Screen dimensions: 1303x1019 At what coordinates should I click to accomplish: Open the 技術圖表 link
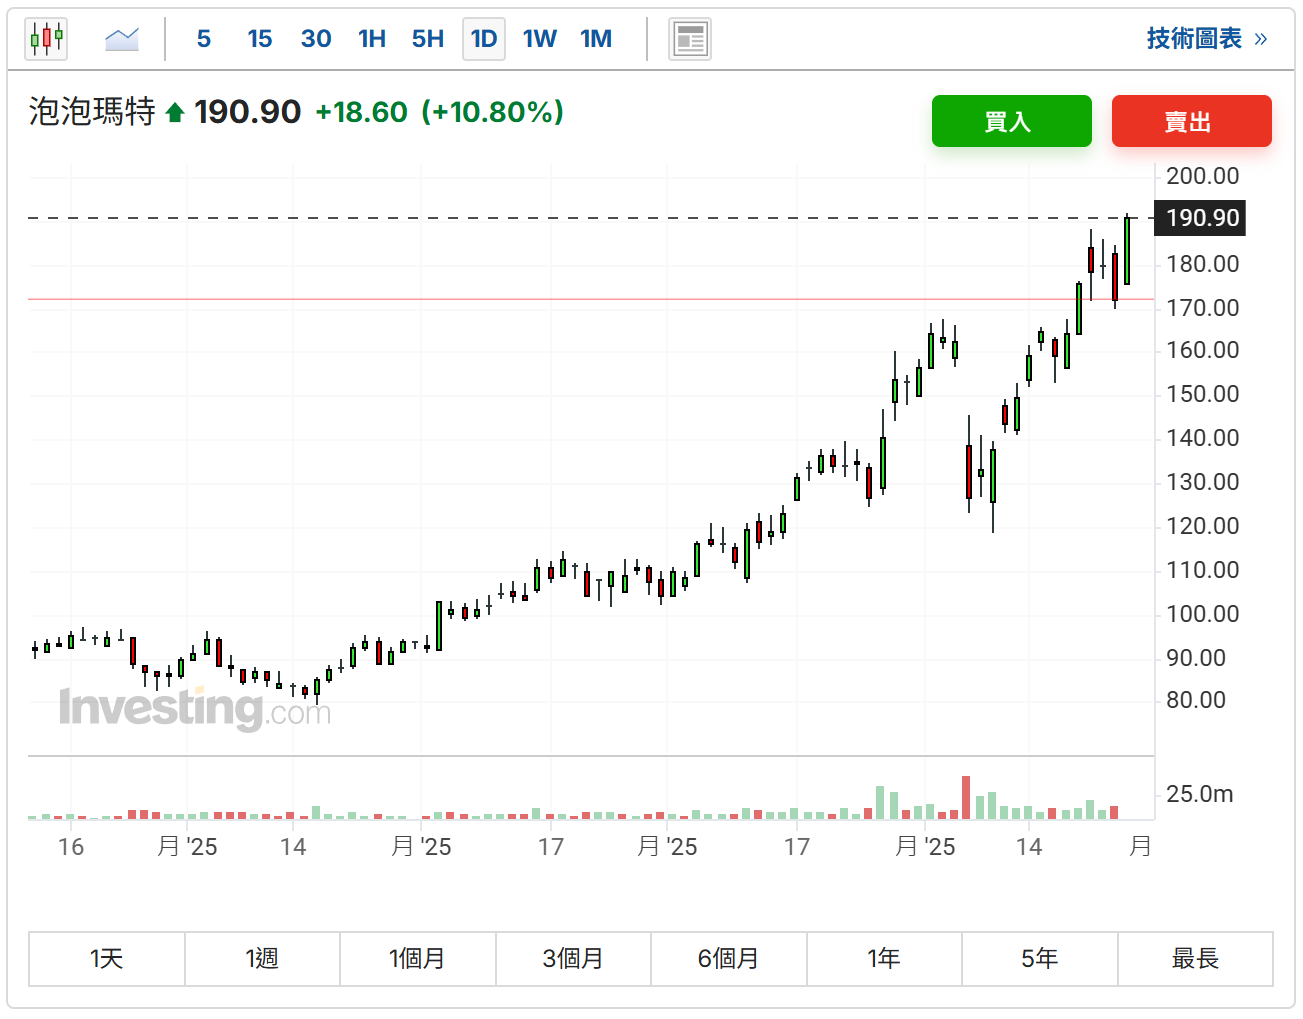click(1207, 39)
